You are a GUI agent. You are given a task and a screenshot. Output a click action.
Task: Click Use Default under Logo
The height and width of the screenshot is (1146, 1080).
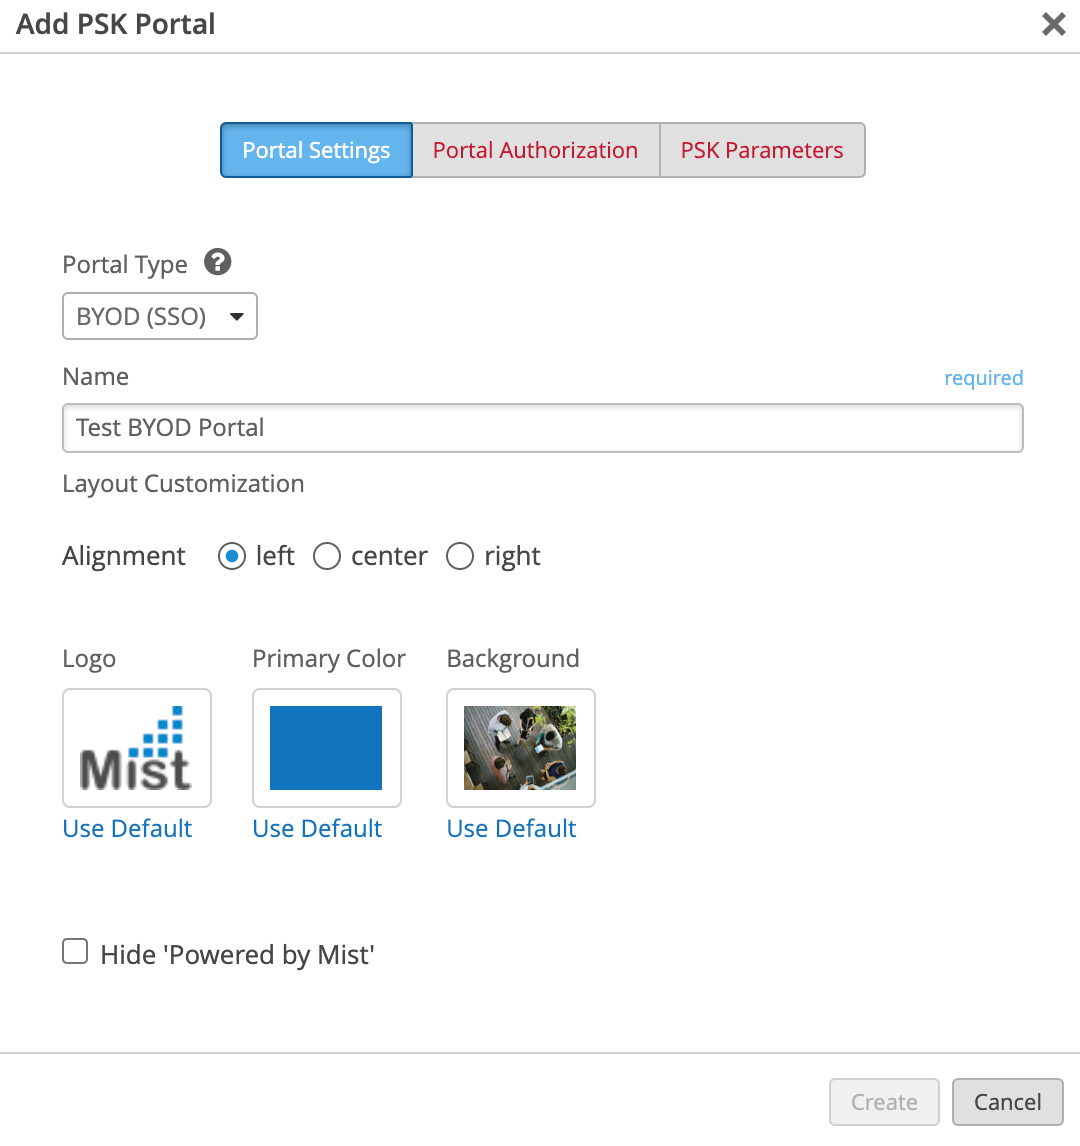point(127,829)
